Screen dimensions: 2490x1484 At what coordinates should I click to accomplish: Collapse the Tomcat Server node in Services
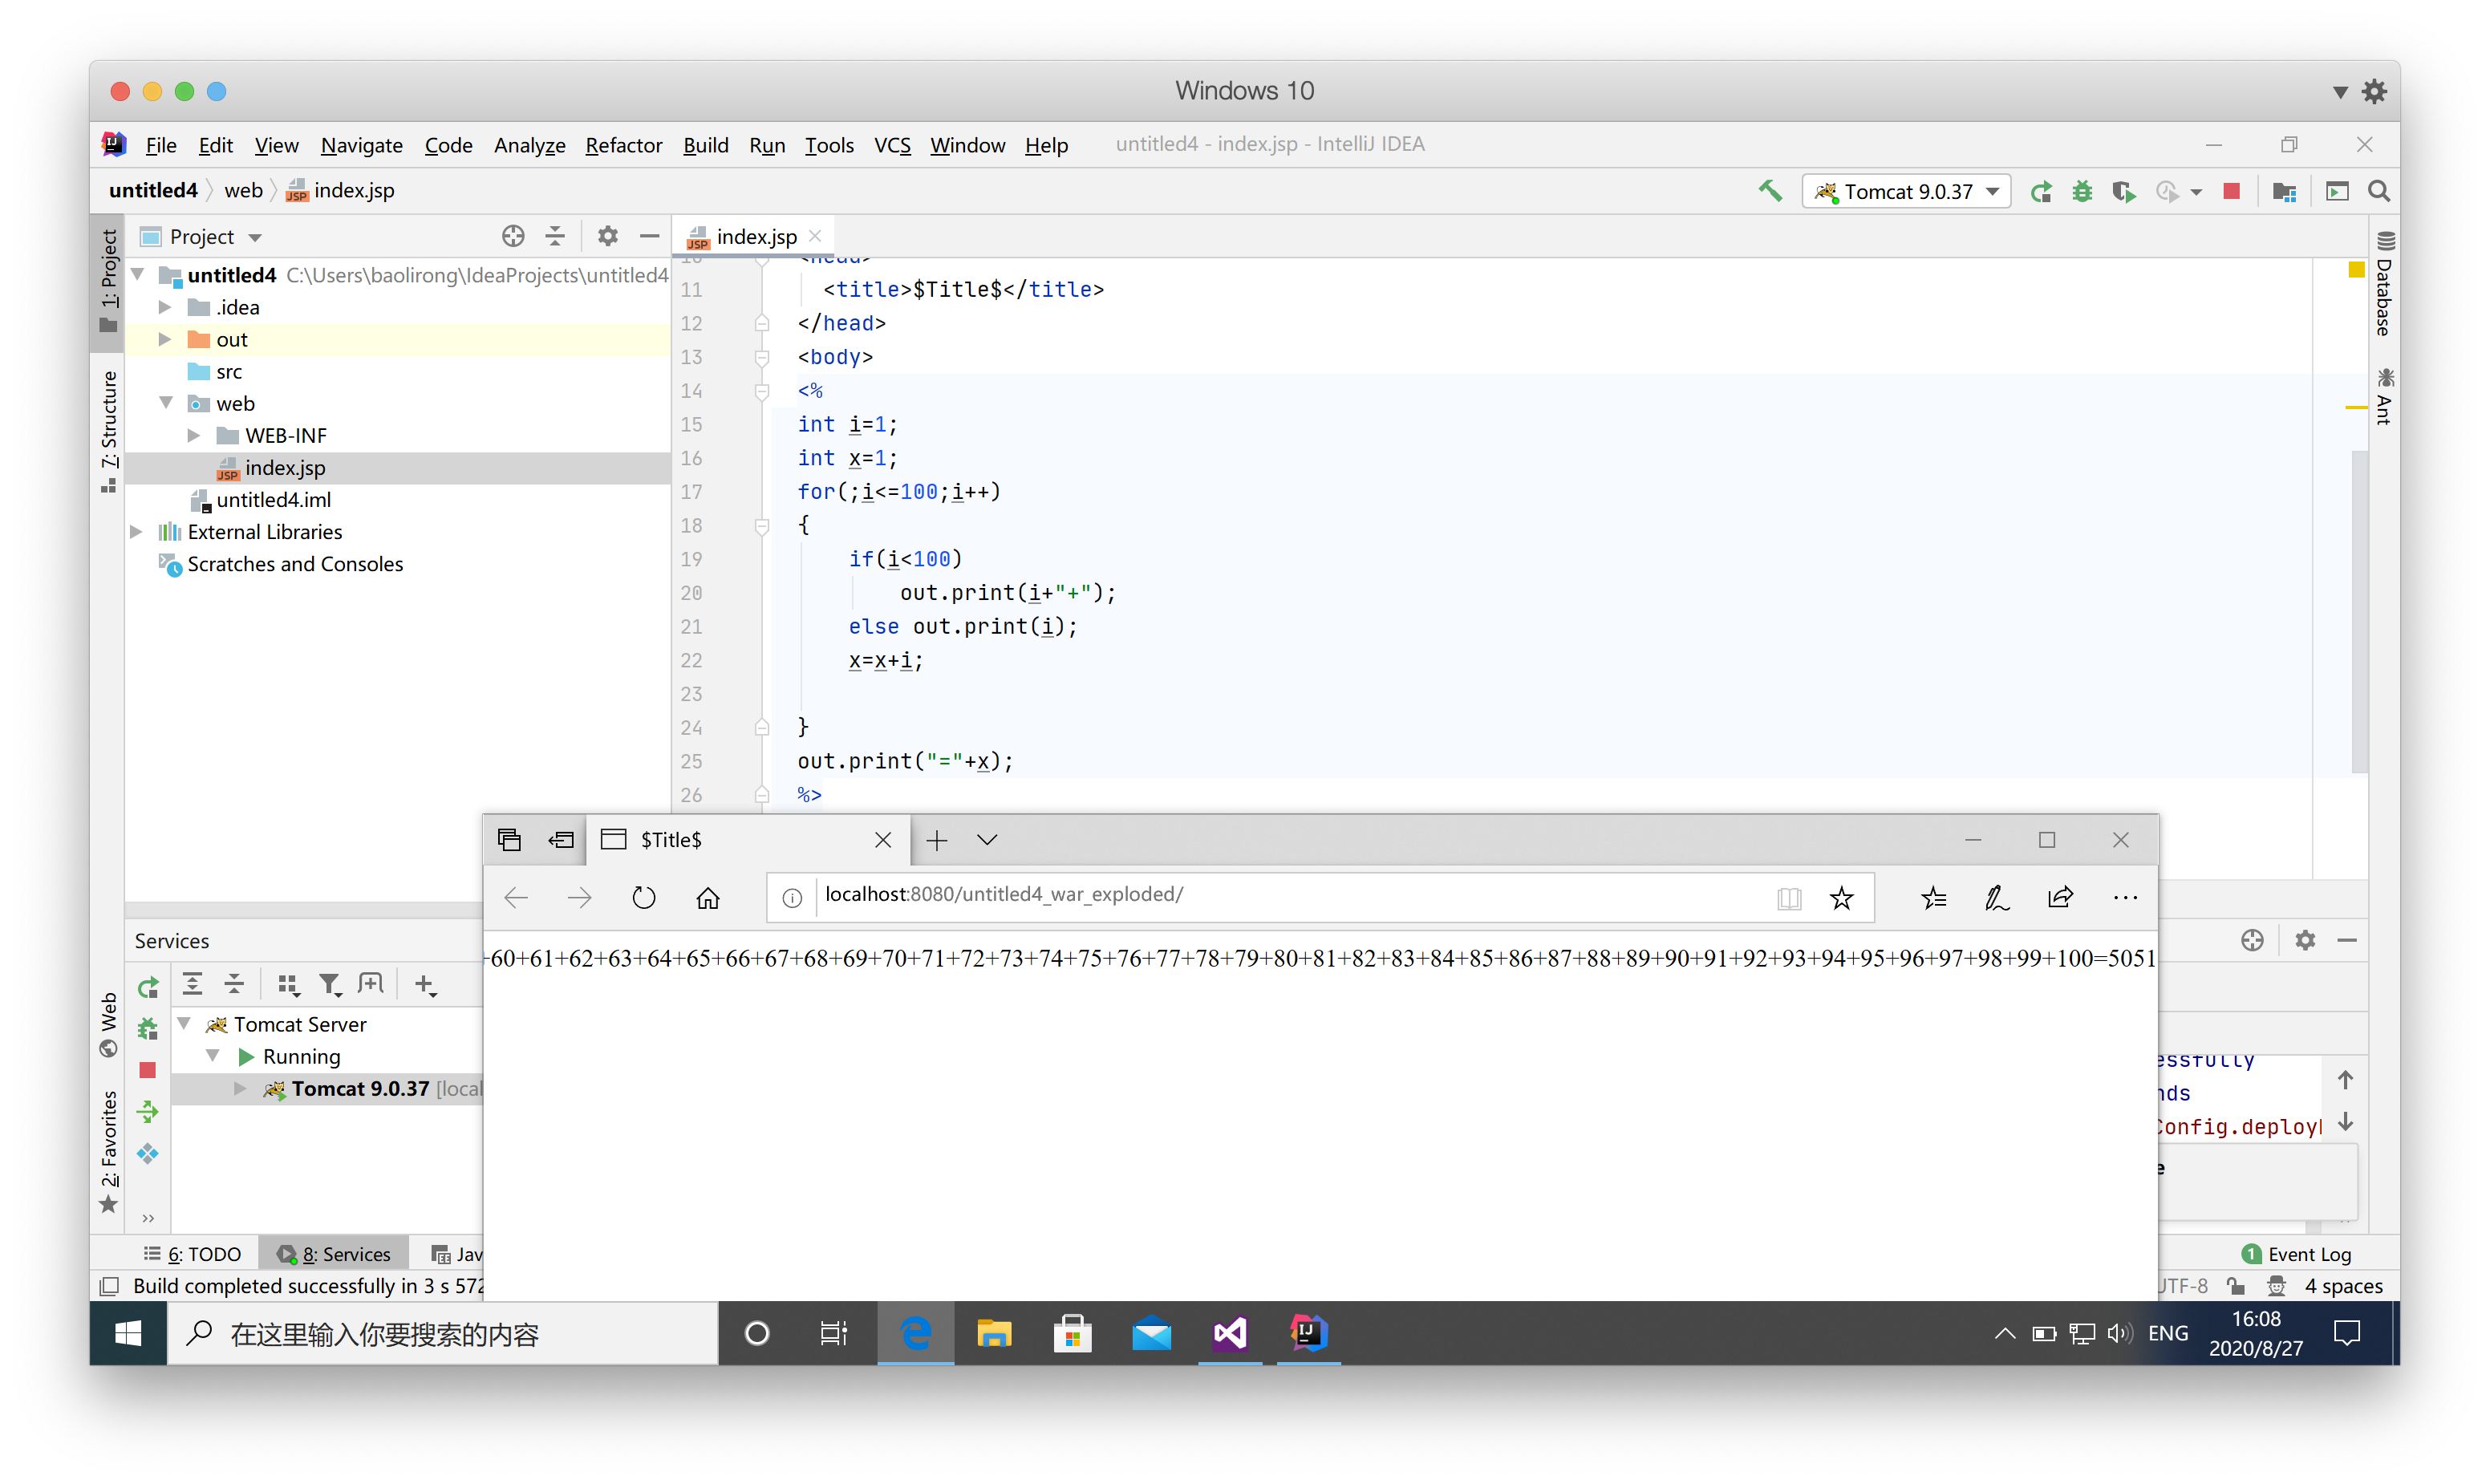click(x=185, y=1023)
